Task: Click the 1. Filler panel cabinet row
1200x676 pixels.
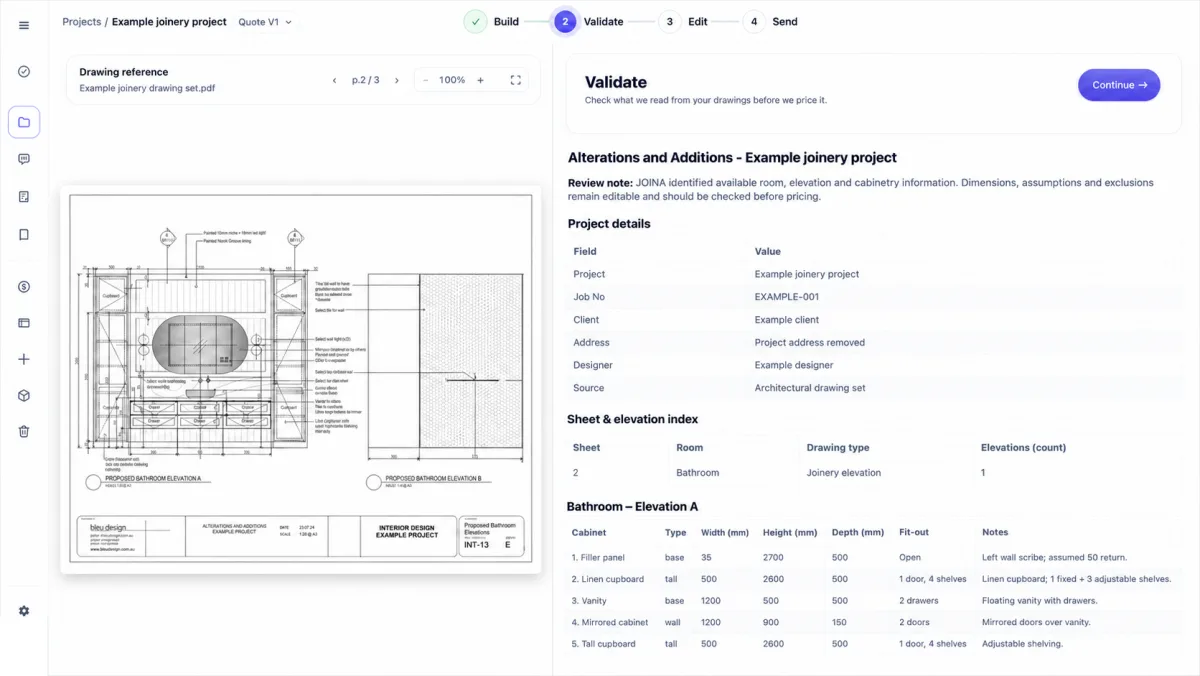Action: (875, 557)
